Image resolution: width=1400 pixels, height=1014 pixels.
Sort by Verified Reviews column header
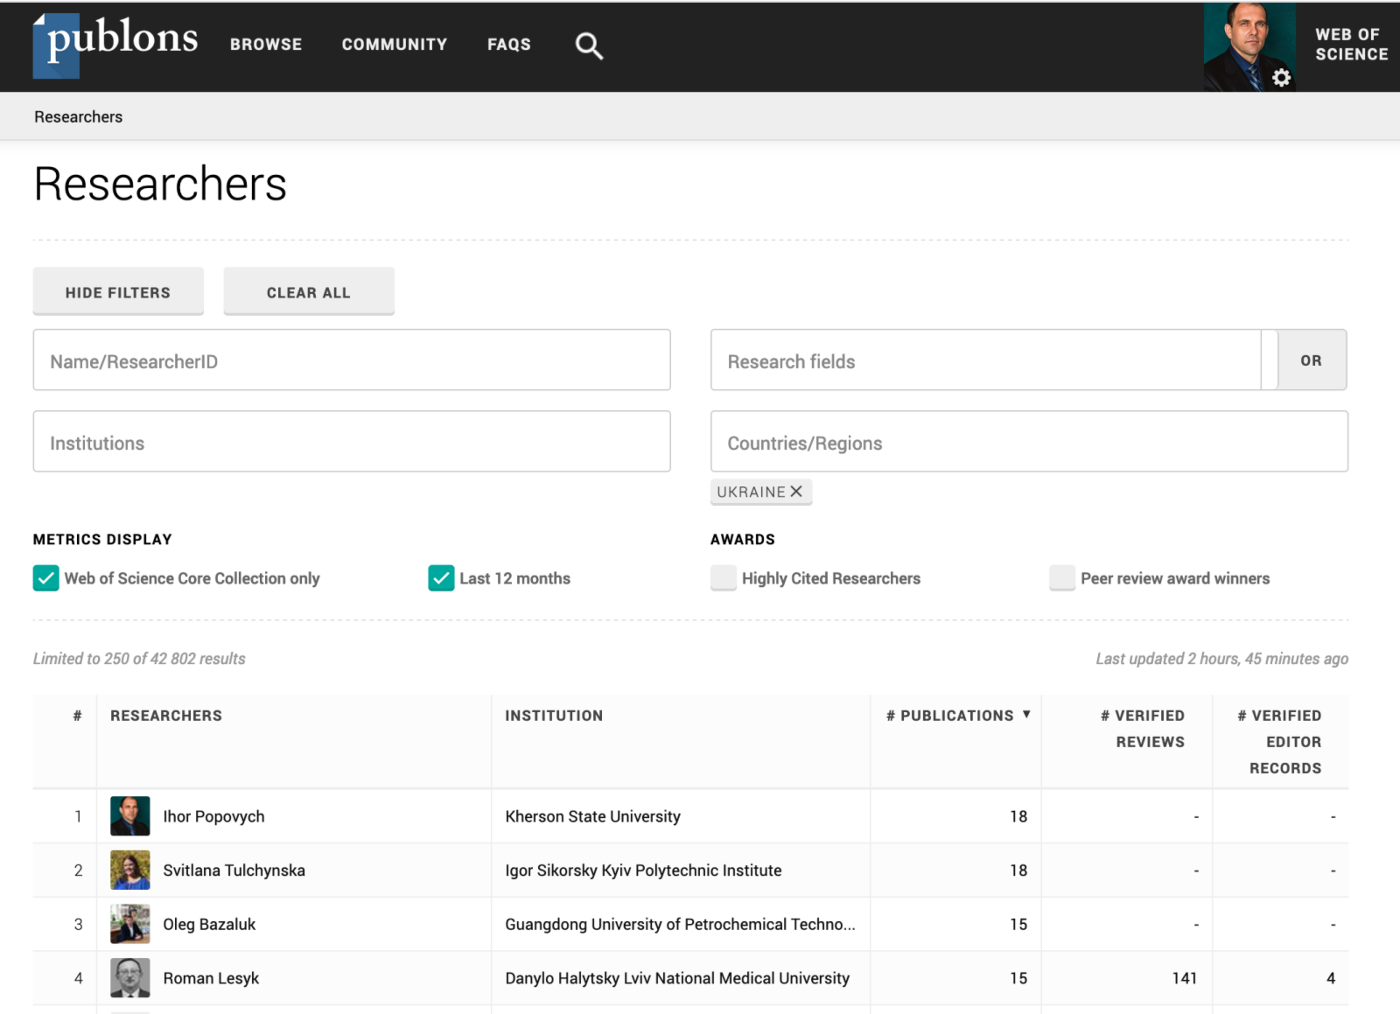(1143, 729)
